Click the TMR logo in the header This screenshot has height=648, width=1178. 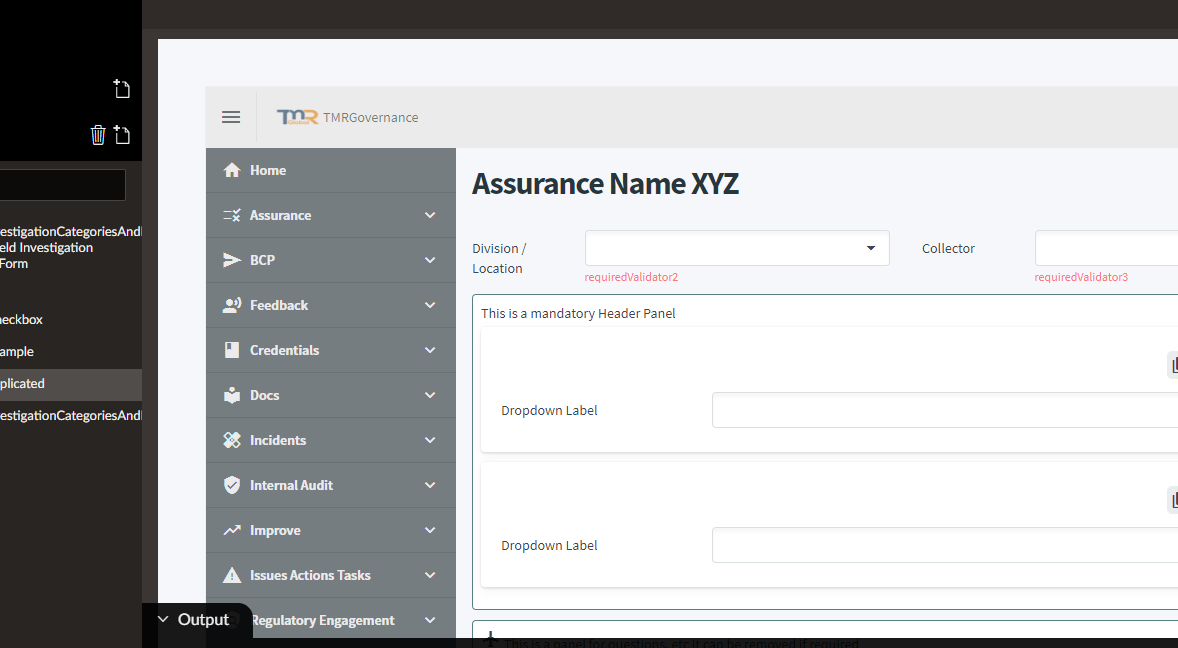[x=298, y=117]
